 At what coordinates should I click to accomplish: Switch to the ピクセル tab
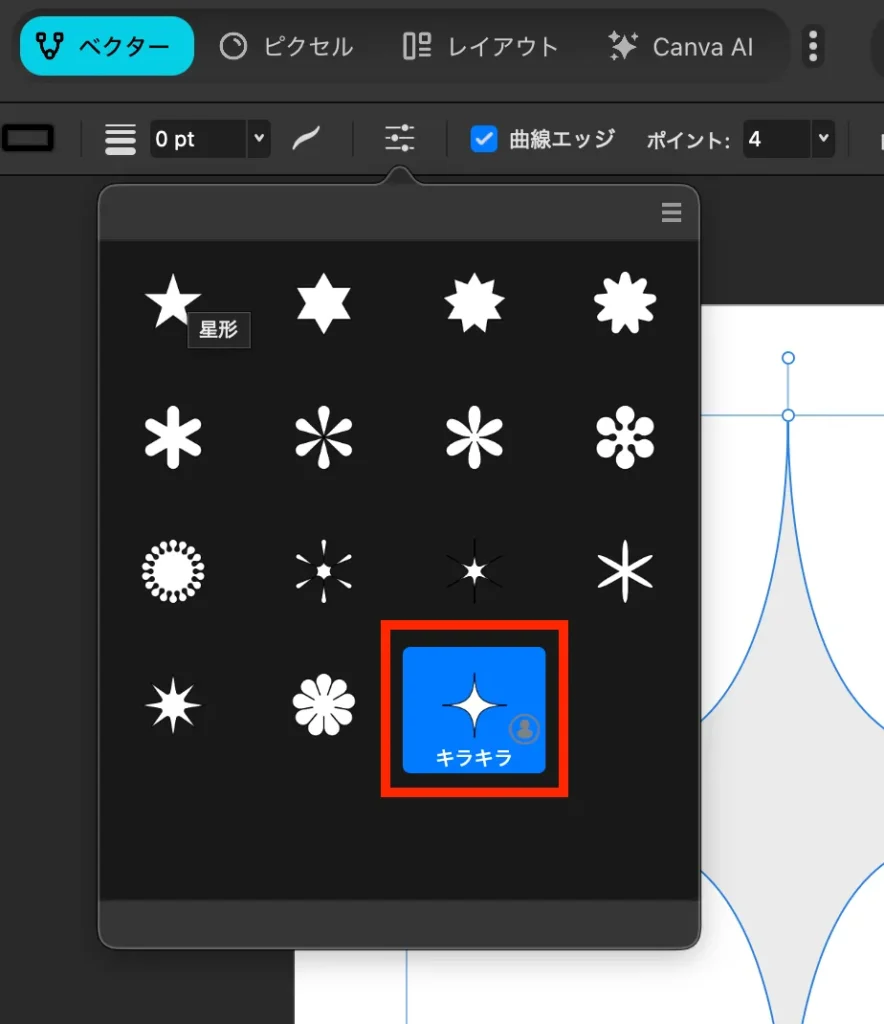(x=287, y=46)
